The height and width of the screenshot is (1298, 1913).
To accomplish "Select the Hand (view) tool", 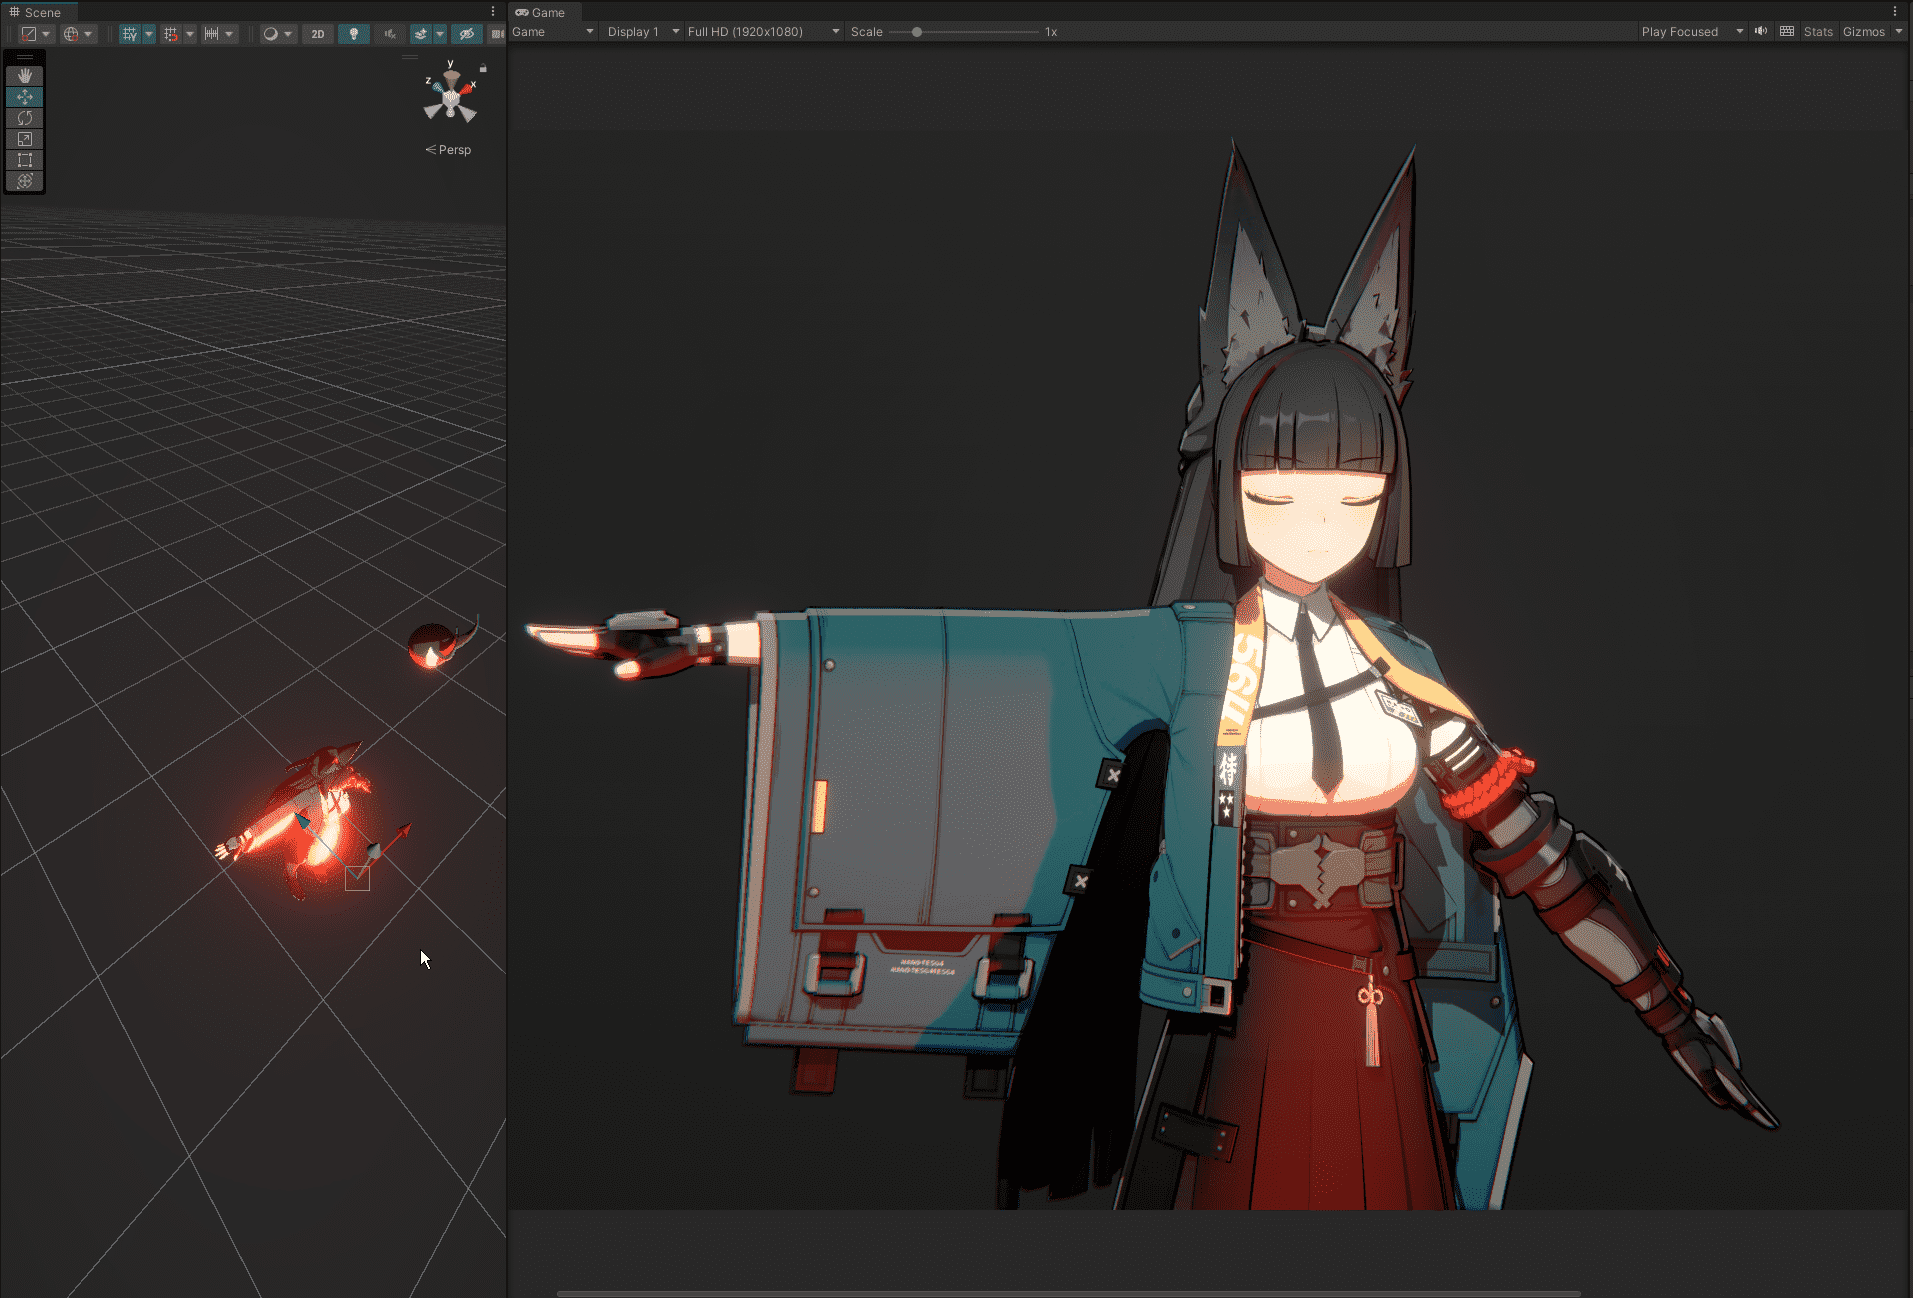I will (25, 76).
